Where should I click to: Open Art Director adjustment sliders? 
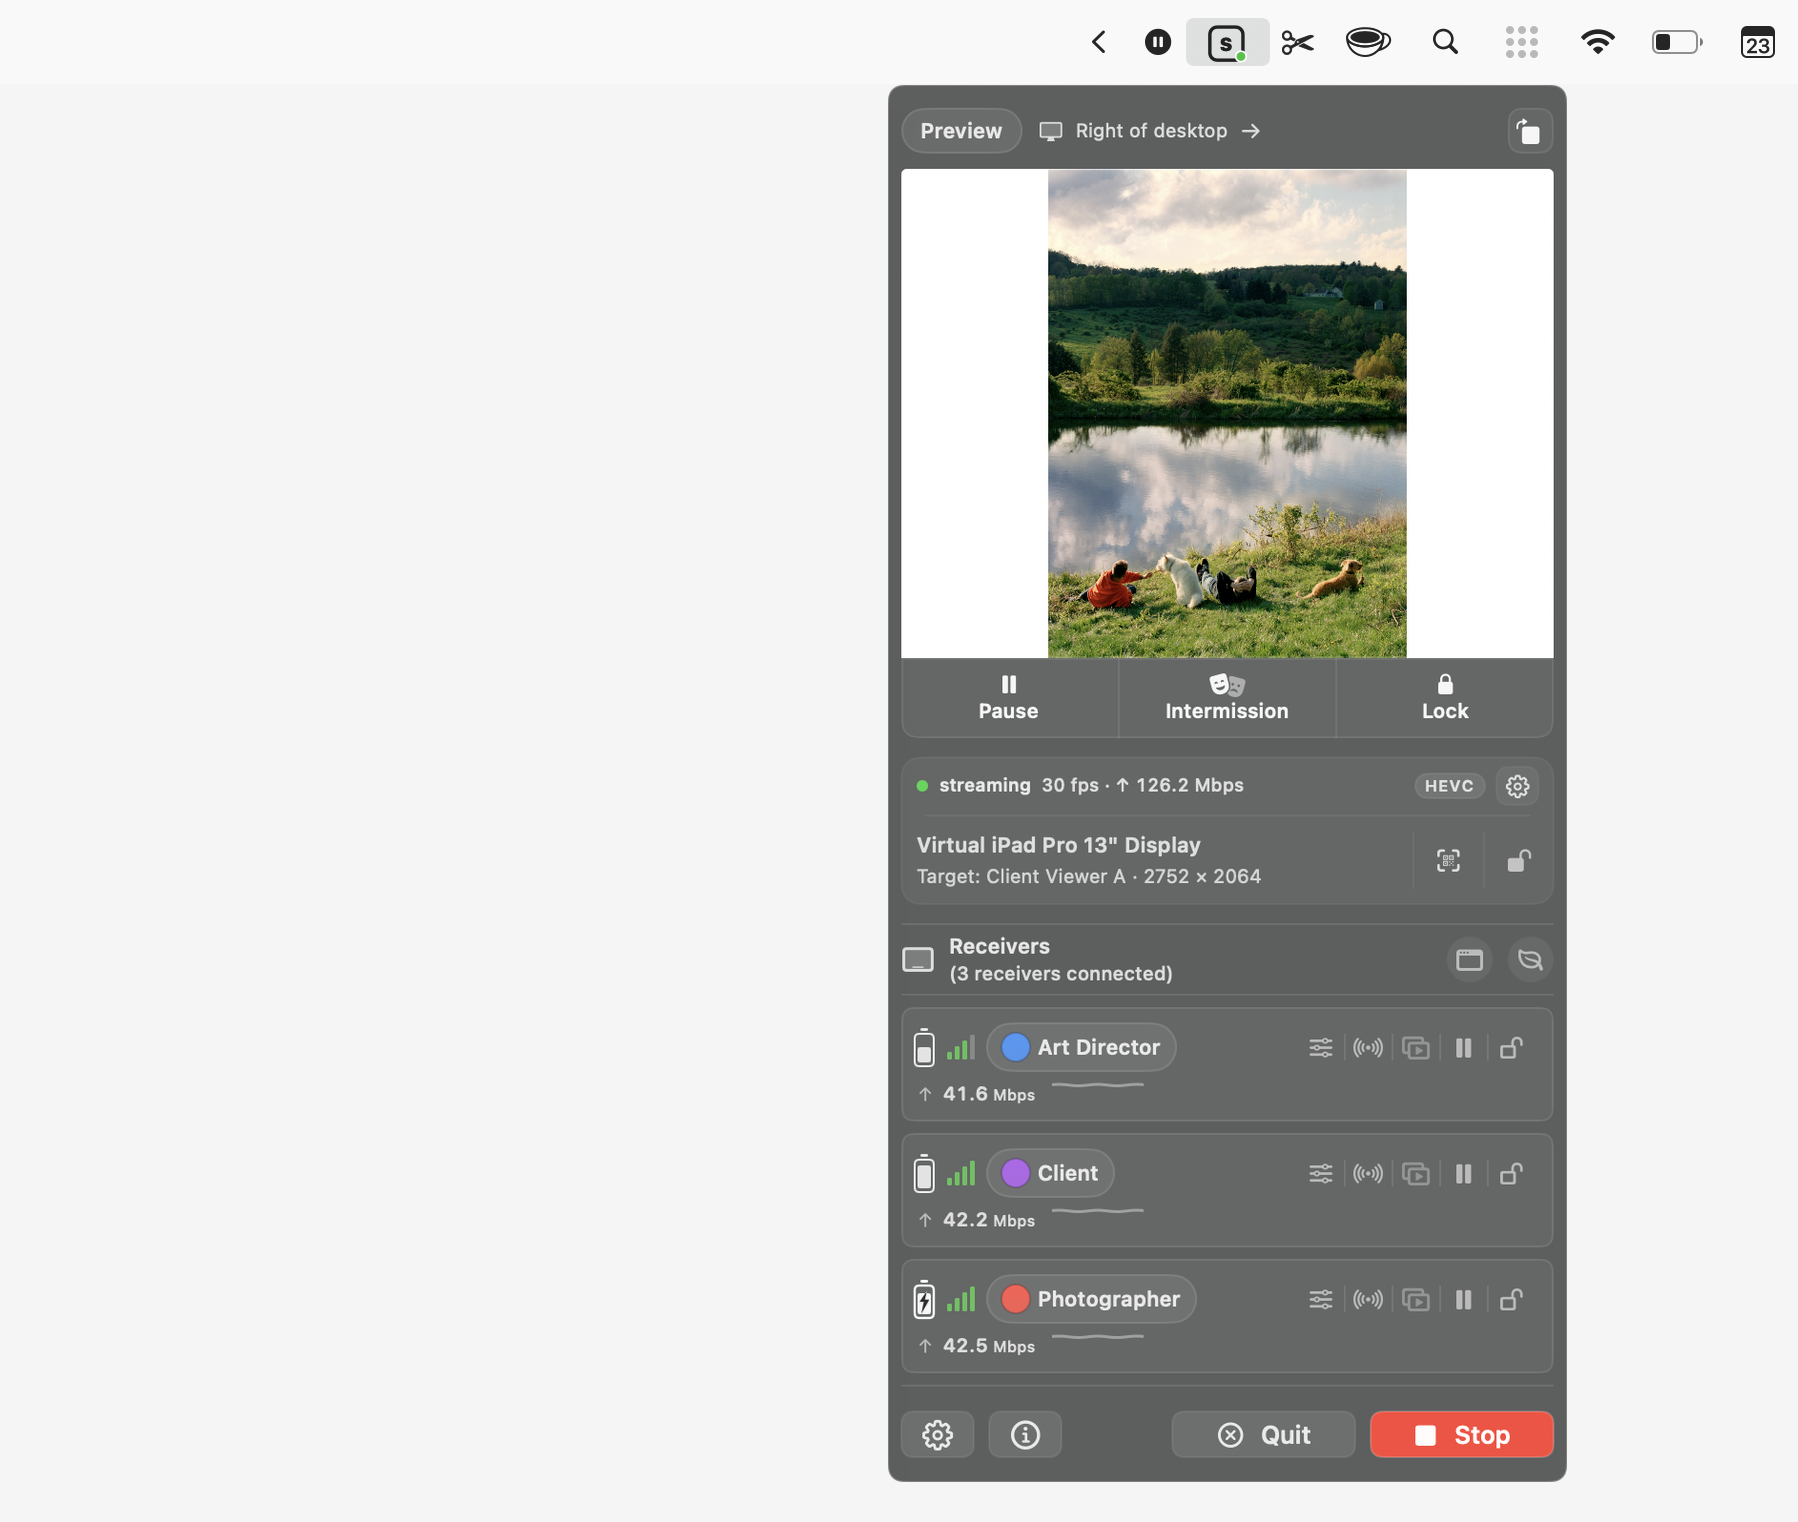coord(1320,1048)
